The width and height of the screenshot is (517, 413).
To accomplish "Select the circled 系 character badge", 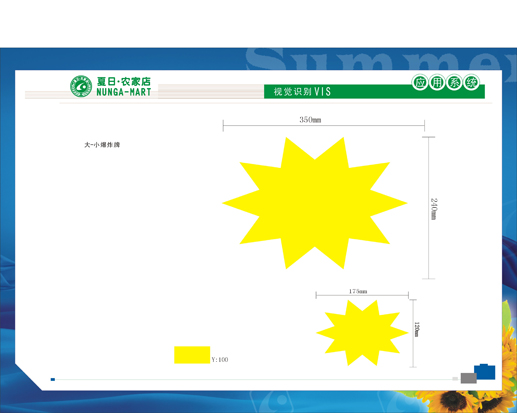I will click(x=454, y=83).
